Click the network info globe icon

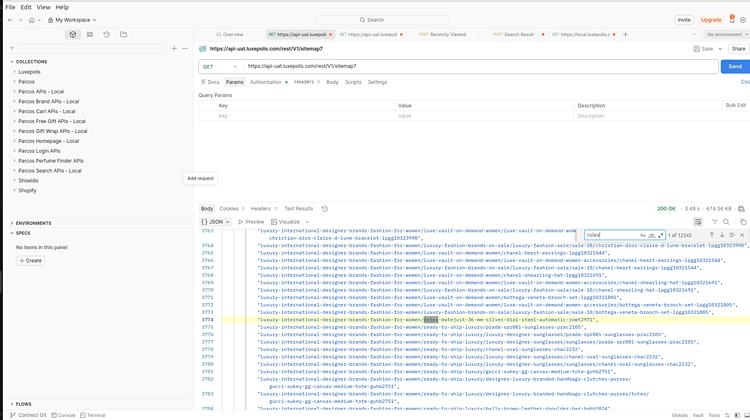click(x=741, y=209)
